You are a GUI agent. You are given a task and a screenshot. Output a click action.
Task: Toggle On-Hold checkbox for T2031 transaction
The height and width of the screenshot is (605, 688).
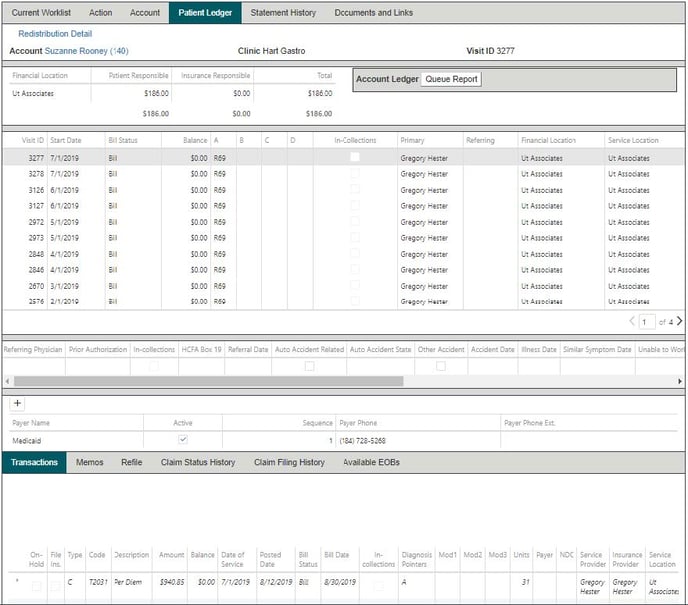click(36, 586)
